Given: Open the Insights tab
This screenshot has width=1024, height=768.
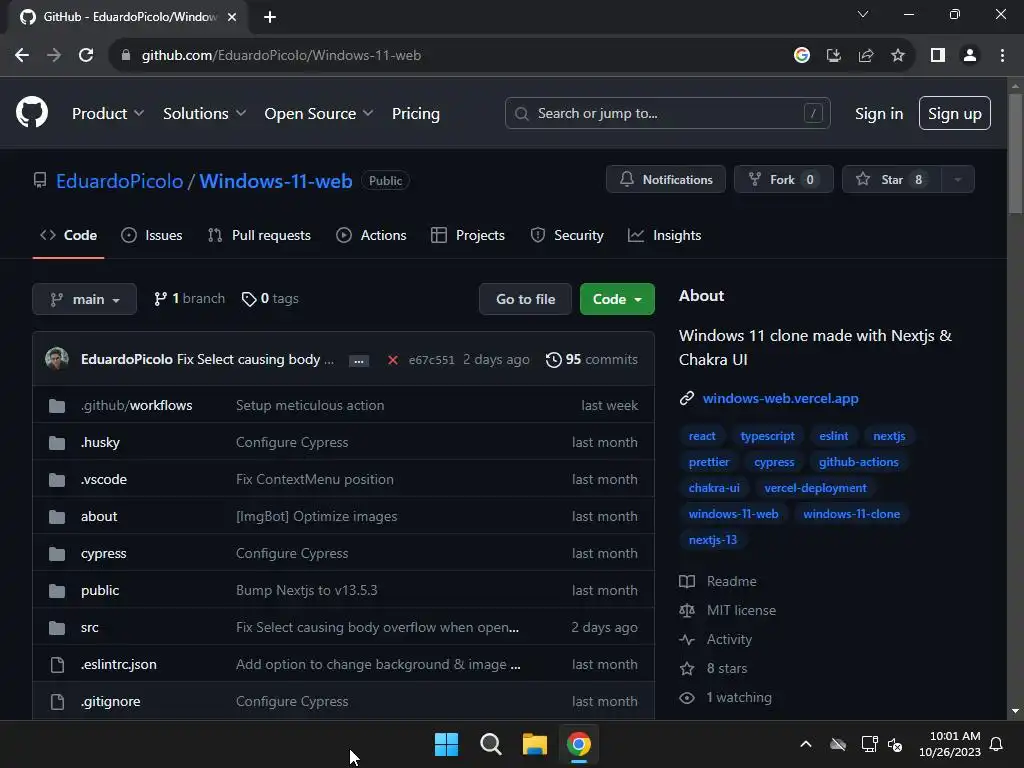Looking at the screenshot, I should 664,235.
